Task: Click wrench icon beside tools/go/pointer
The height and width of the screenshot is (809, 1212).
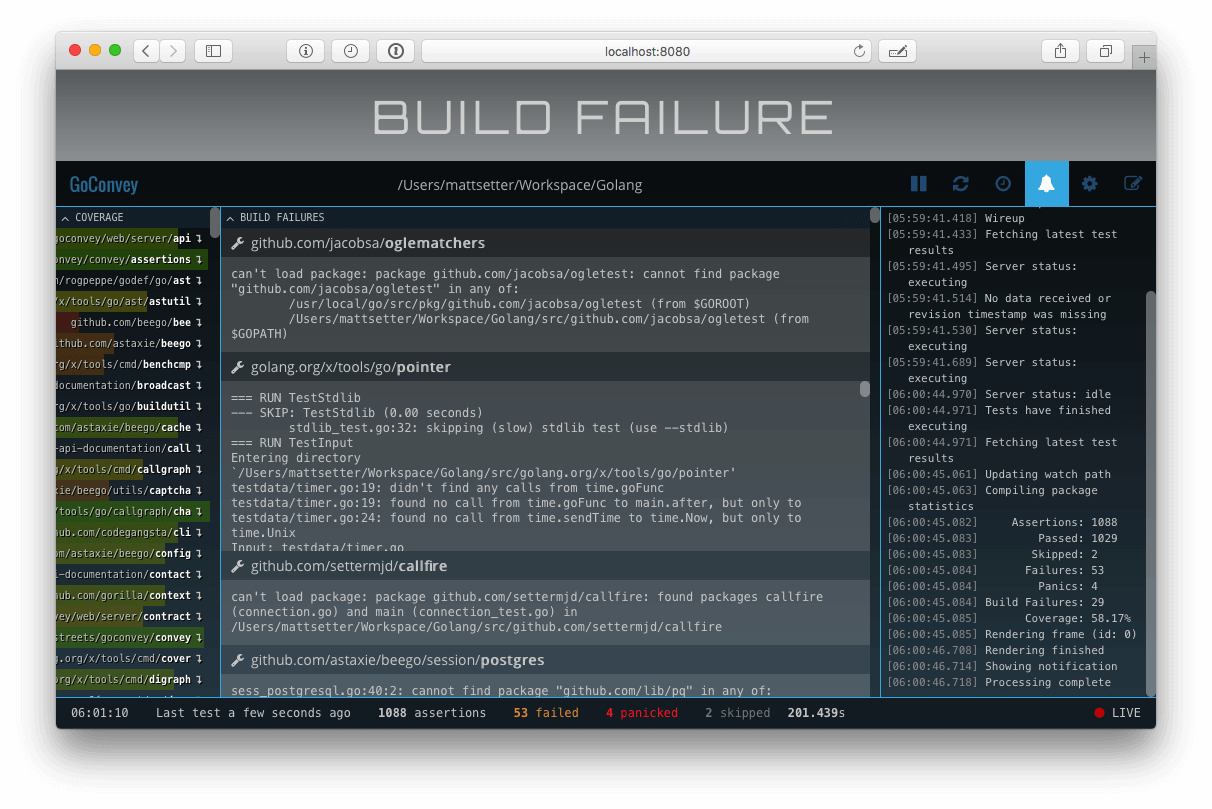Action: 238,367
